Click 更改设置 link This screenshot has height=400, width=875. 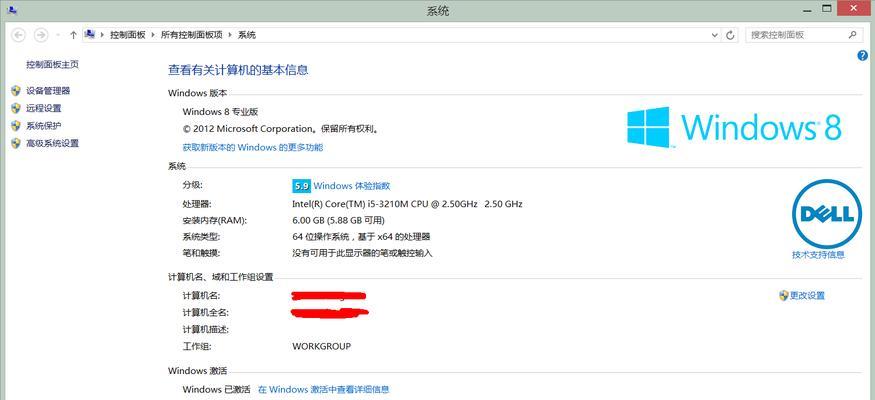(x=807, y=296)
